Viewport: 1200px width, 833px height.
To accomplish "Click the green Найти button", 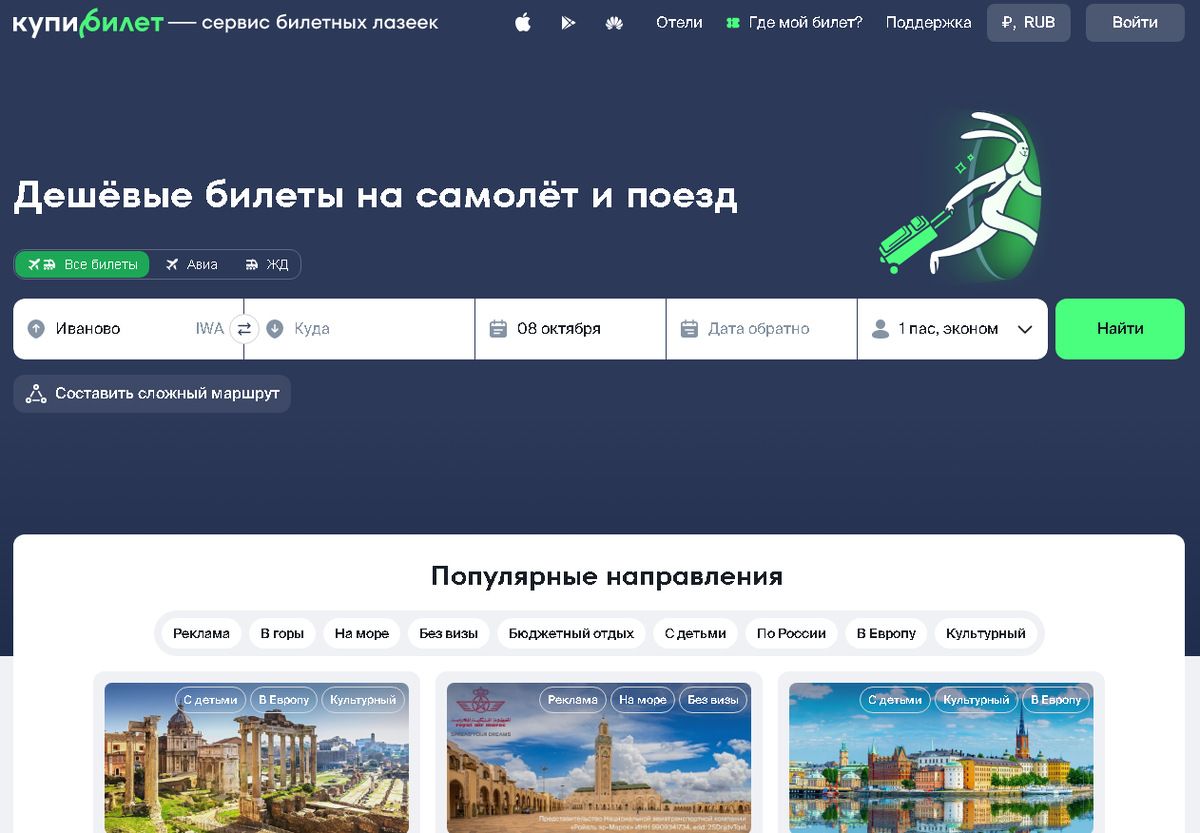I will 1120,329.
